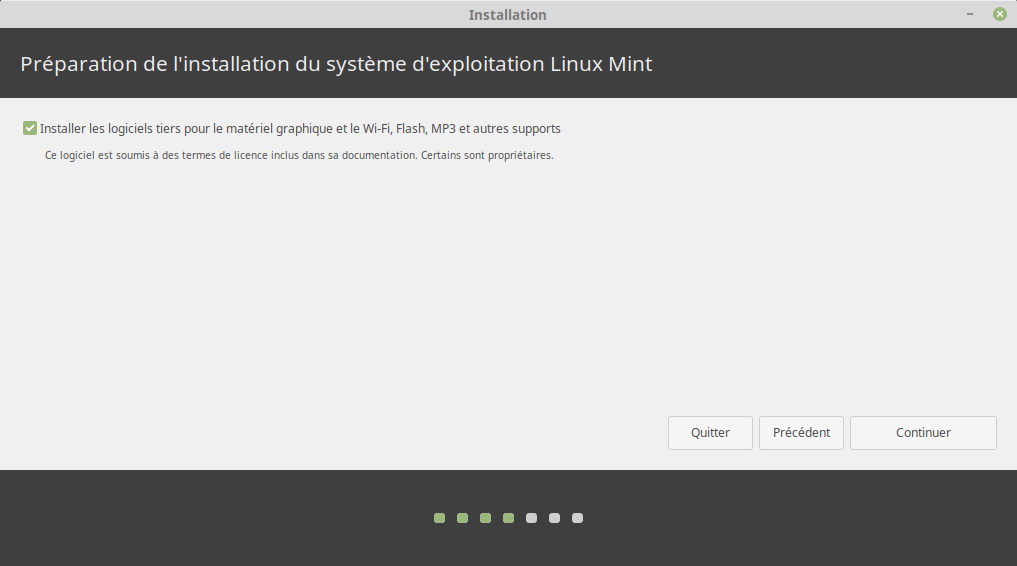Toggle the third-party software install checkbox
The height and width of the screenshot is (566, 1017).
pyautogui.click(x=30, y=128)
